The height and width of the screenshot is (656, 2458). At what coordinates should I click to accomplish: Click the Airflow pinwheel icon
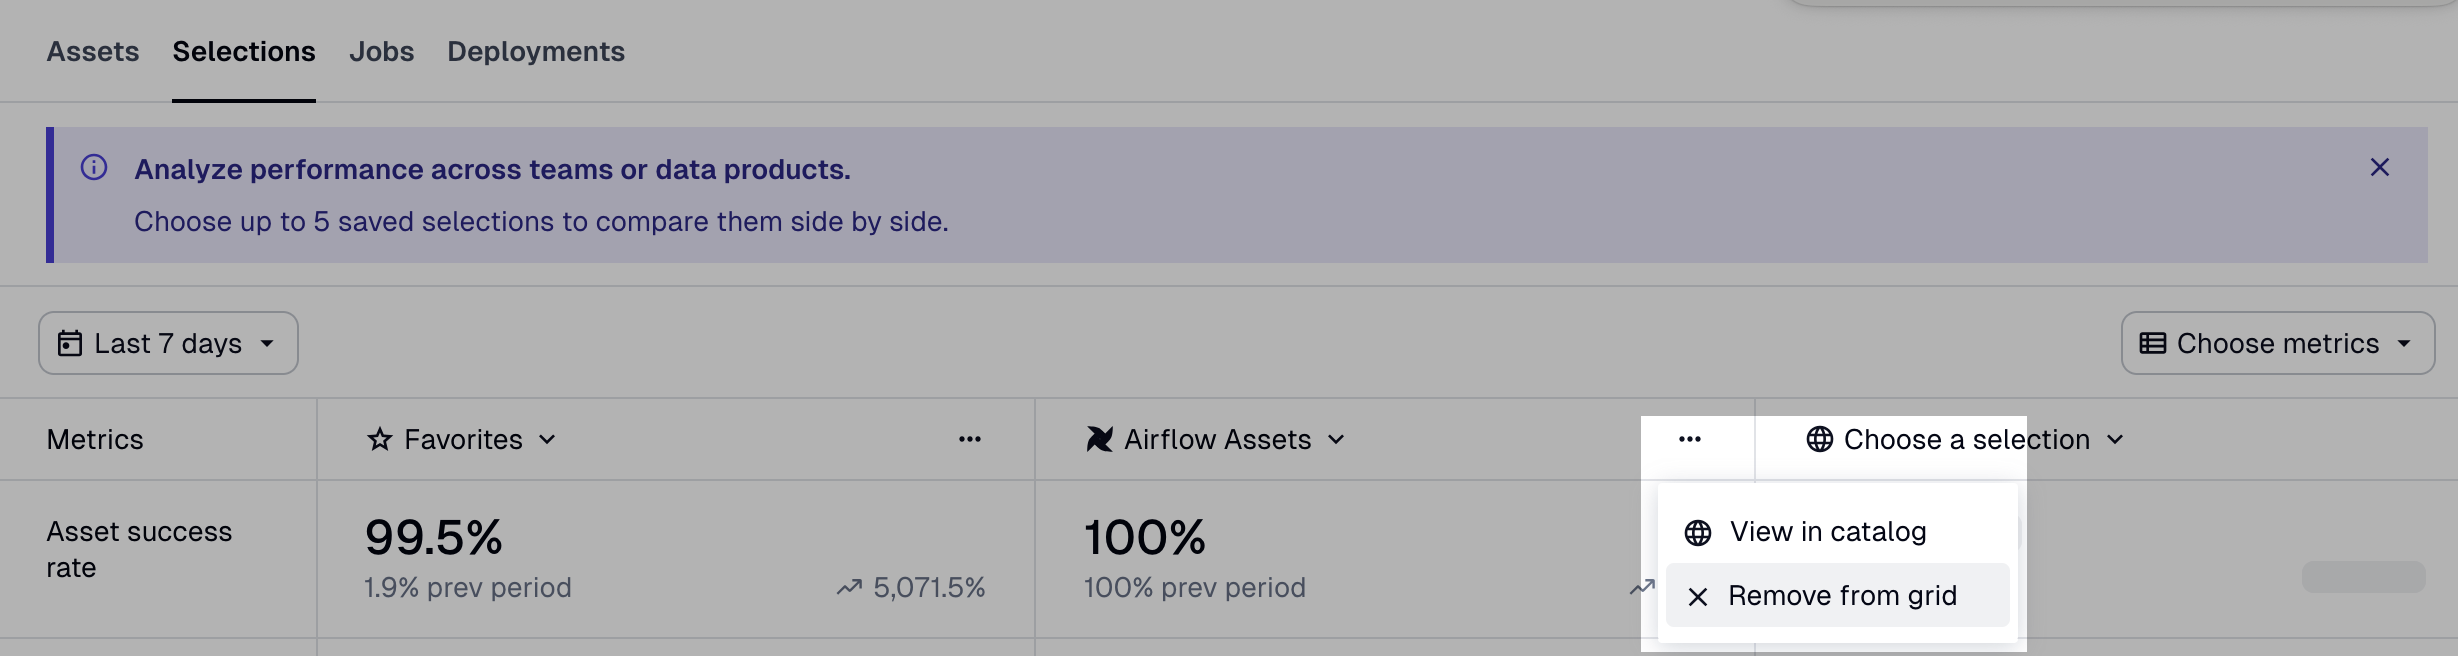tap(1099, 440)
